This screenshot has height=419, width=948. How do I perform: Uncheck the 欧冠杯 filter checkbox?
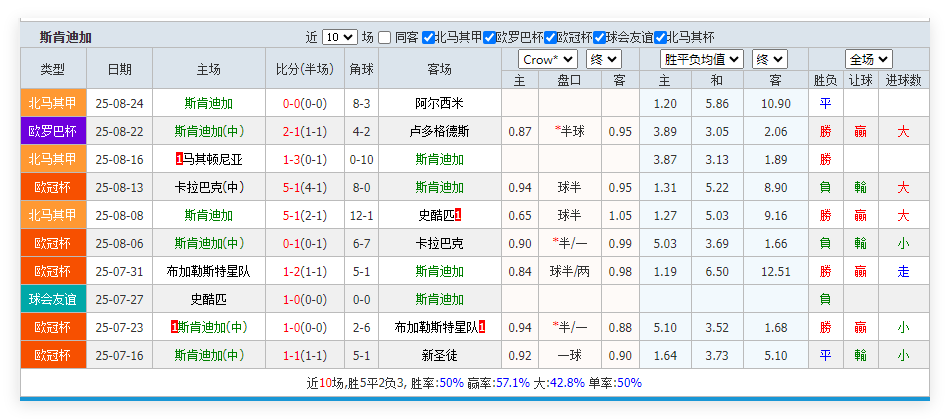(x=551, y=37)
